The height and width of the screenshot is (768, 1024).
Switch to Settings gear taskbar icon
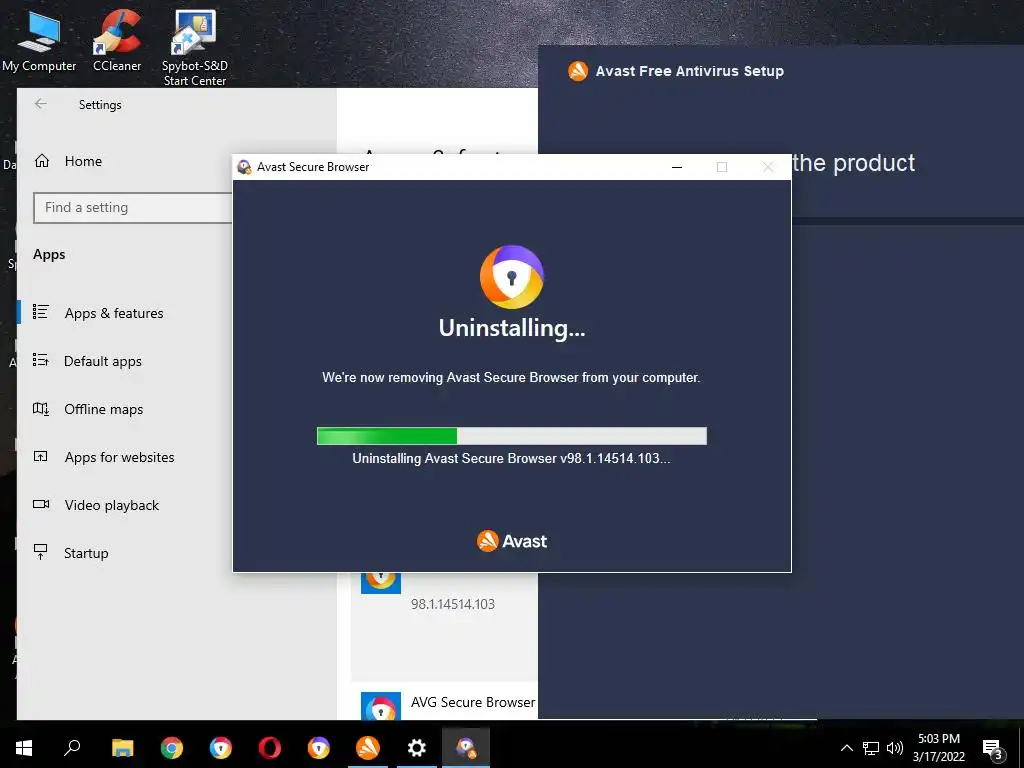(417, 748)
